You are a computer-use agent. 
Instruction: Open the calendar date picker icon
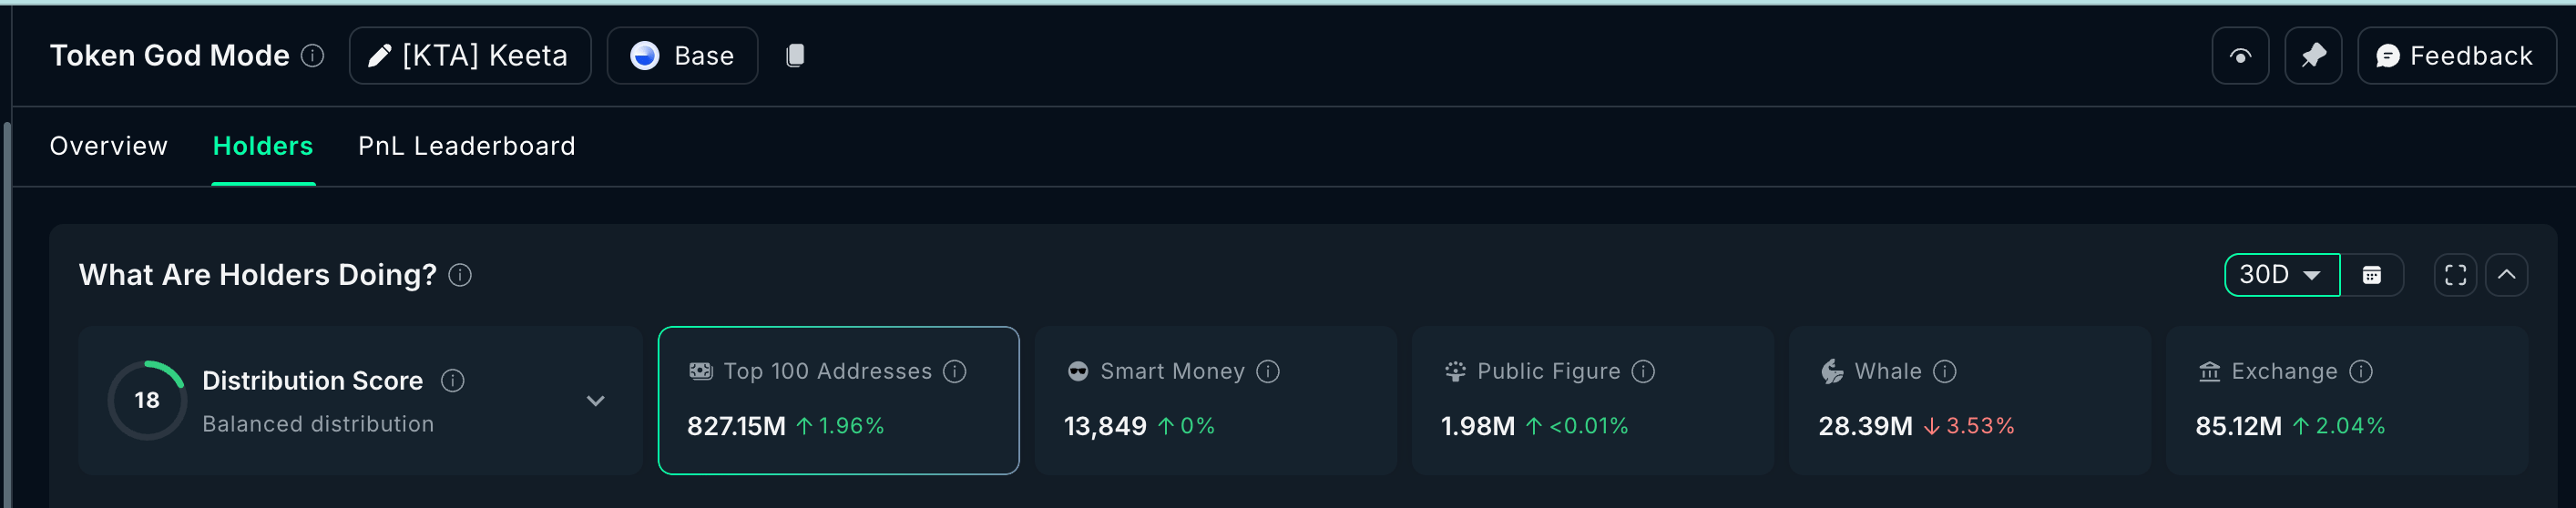tap(2371, 275)
